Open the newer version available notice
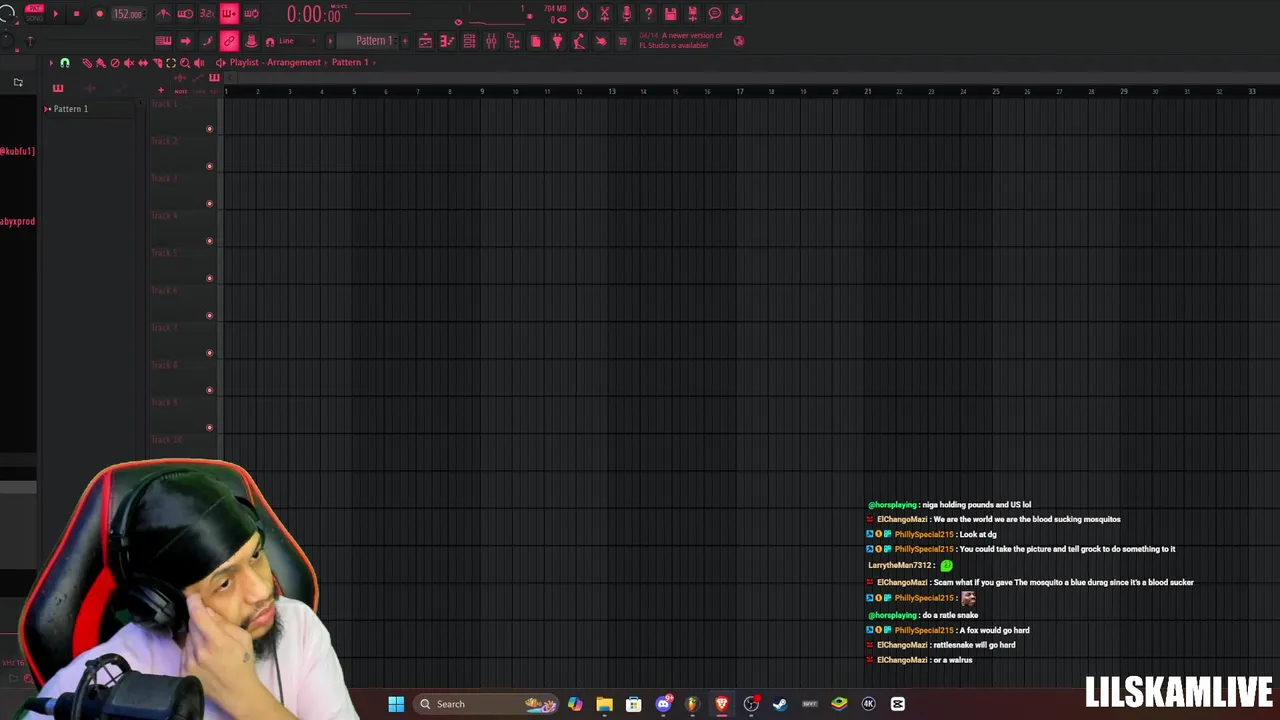The width and height of the screenshot is (1280, 720). pyautogui.click(x=681, y=40)
